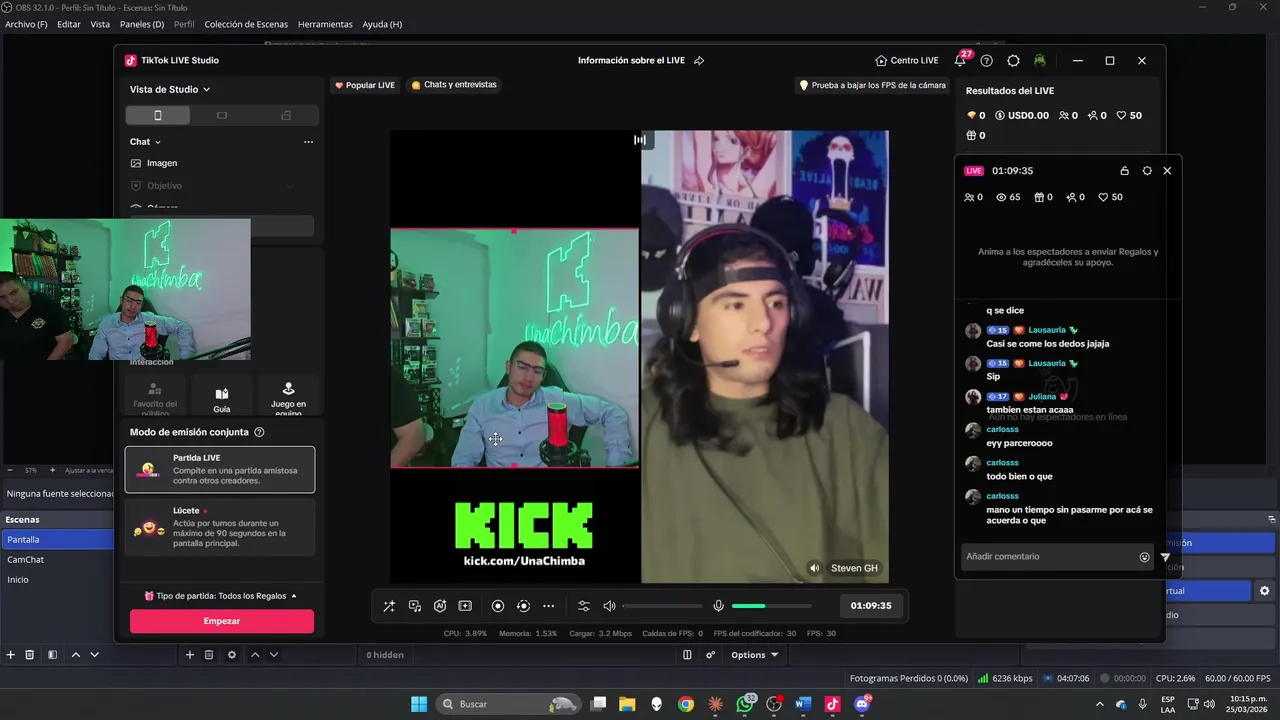Open the magic effects wand tool
The image size is (1280, 720).
389,606
